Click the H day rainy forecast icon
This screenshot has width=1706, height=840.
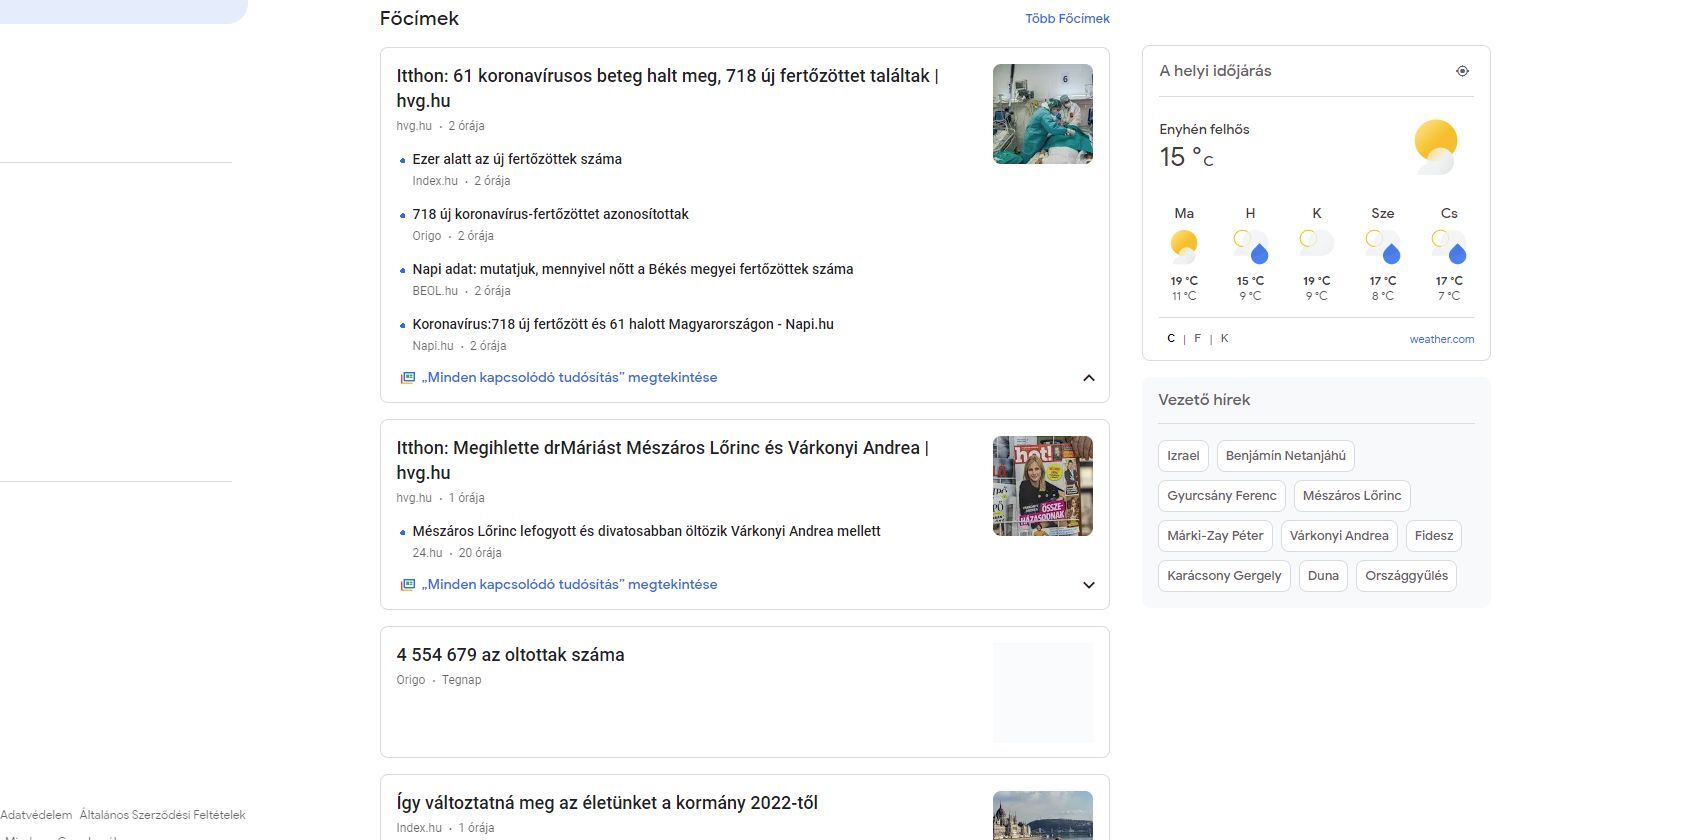(1250, 246)
